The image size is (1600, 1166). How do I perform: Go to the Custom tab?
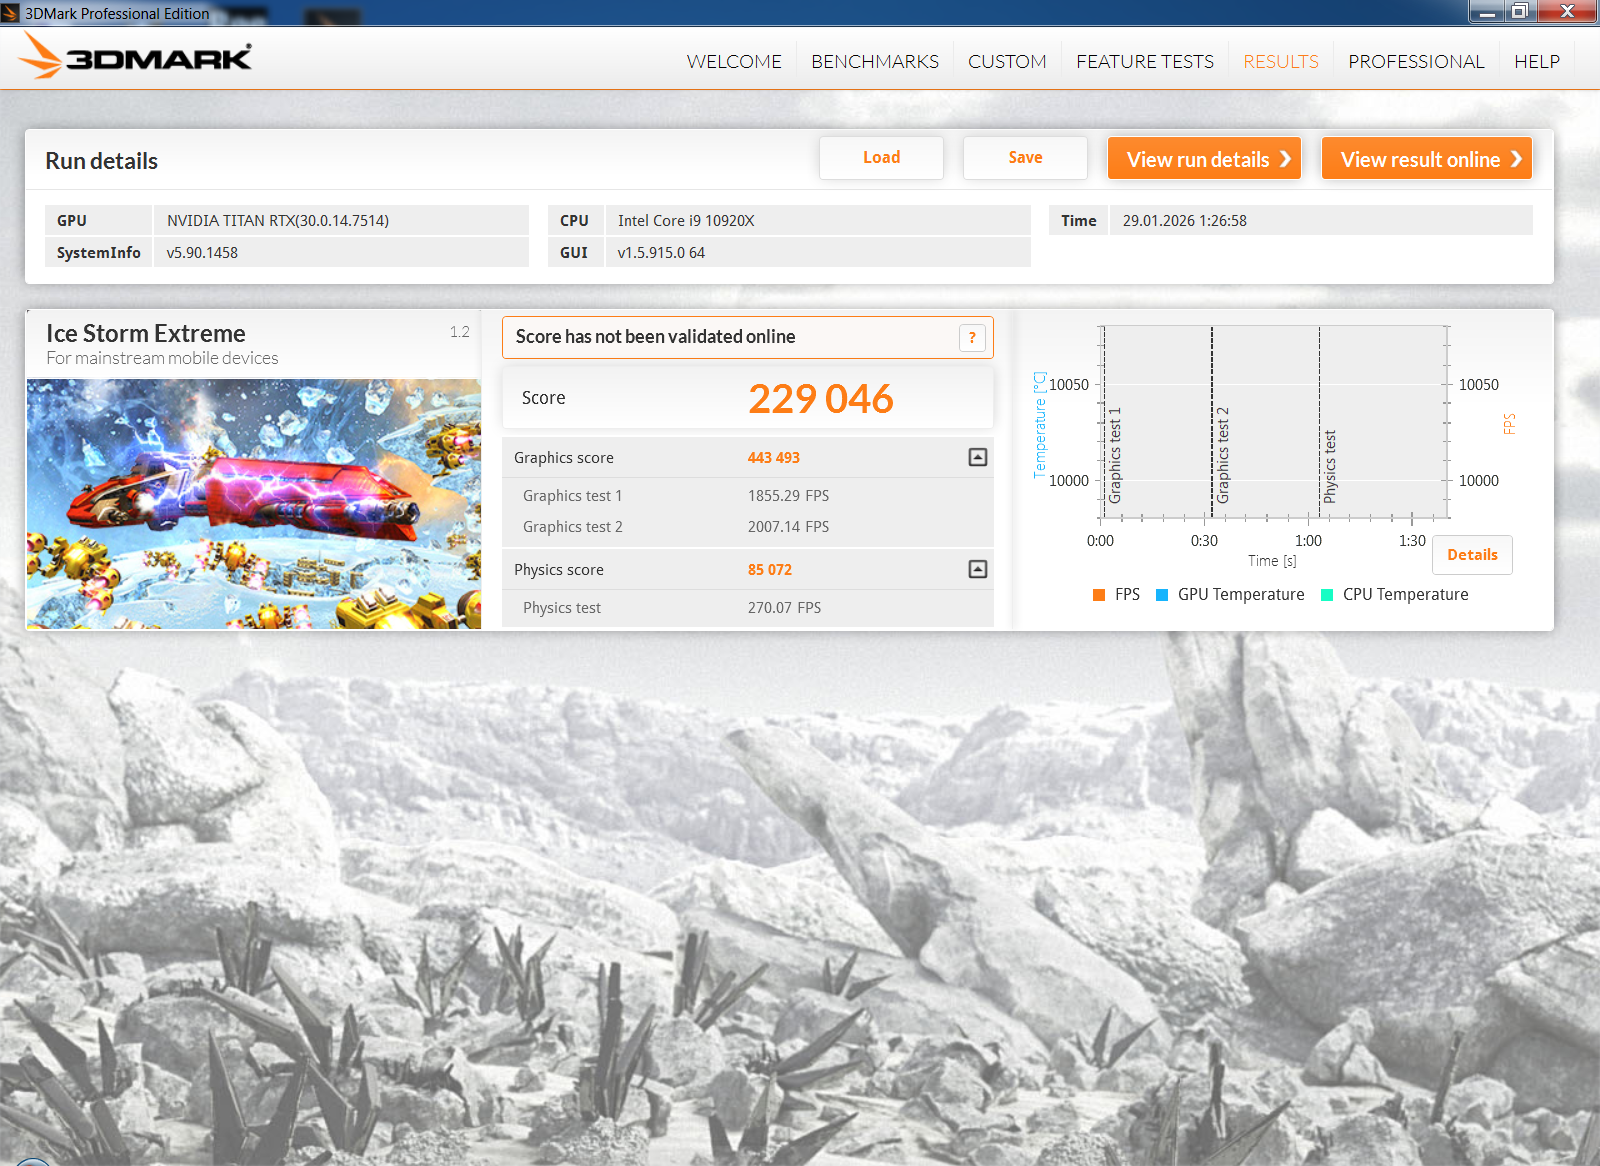[x=1007, y=62]
